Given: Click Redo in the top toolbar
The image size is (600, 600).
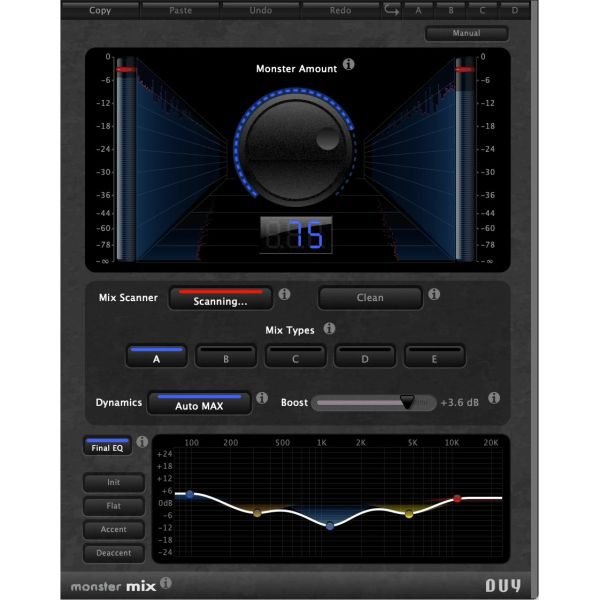Looking at the screenshot, I should tap(341, 10).
